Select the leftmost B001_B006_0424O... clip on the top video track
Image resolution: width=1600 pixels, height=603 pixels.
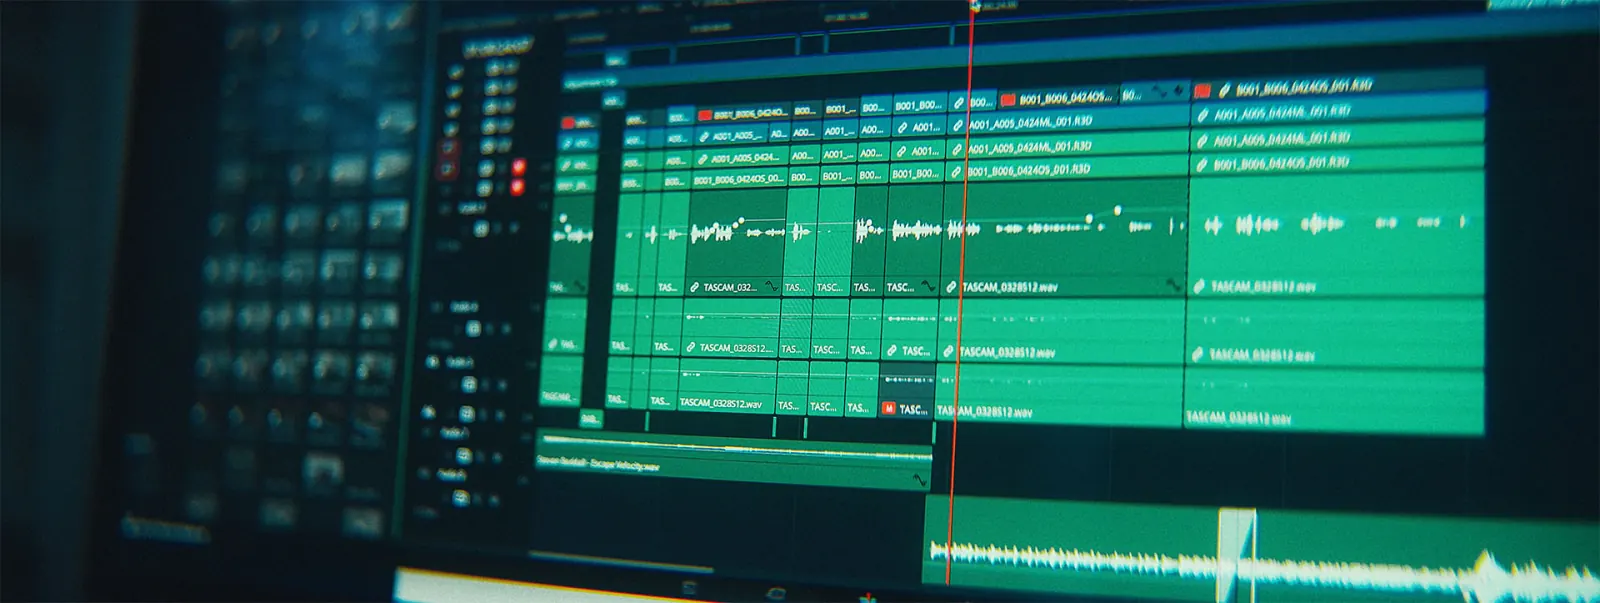point(741,115)
